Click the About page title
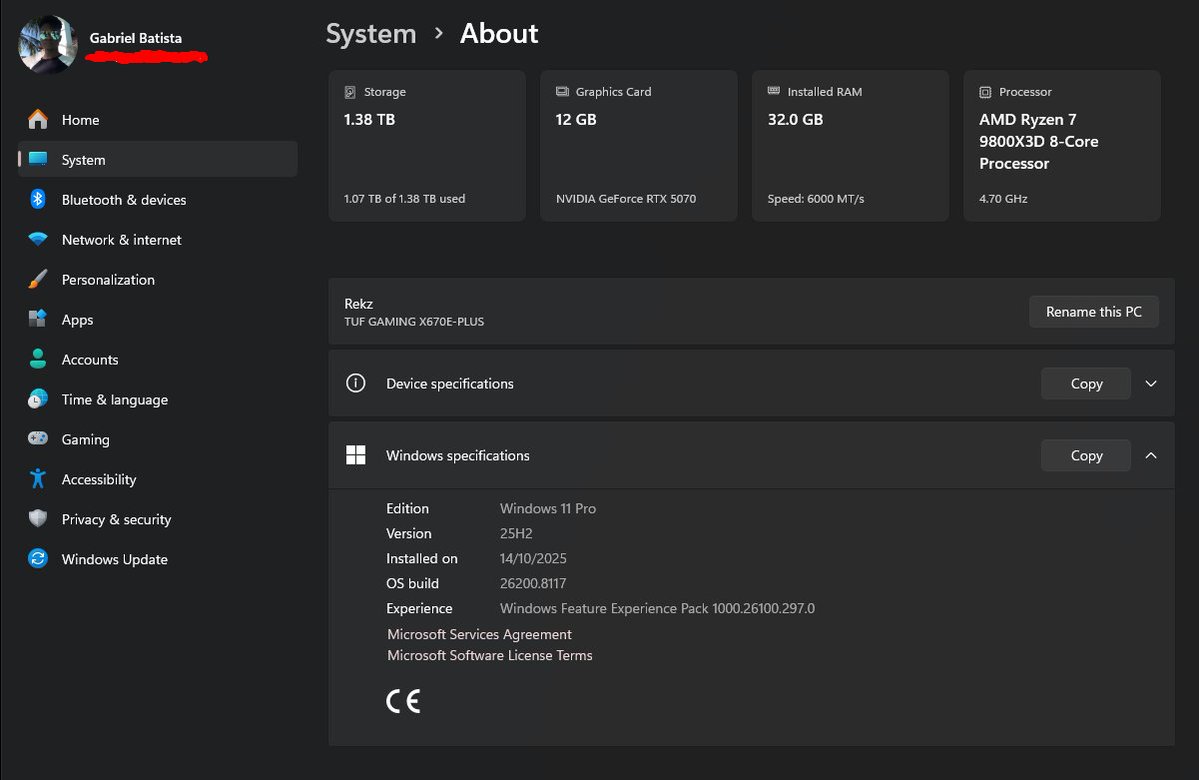Screen dimensions: 1199x780 pyautogui.click(x=499, y=34)
